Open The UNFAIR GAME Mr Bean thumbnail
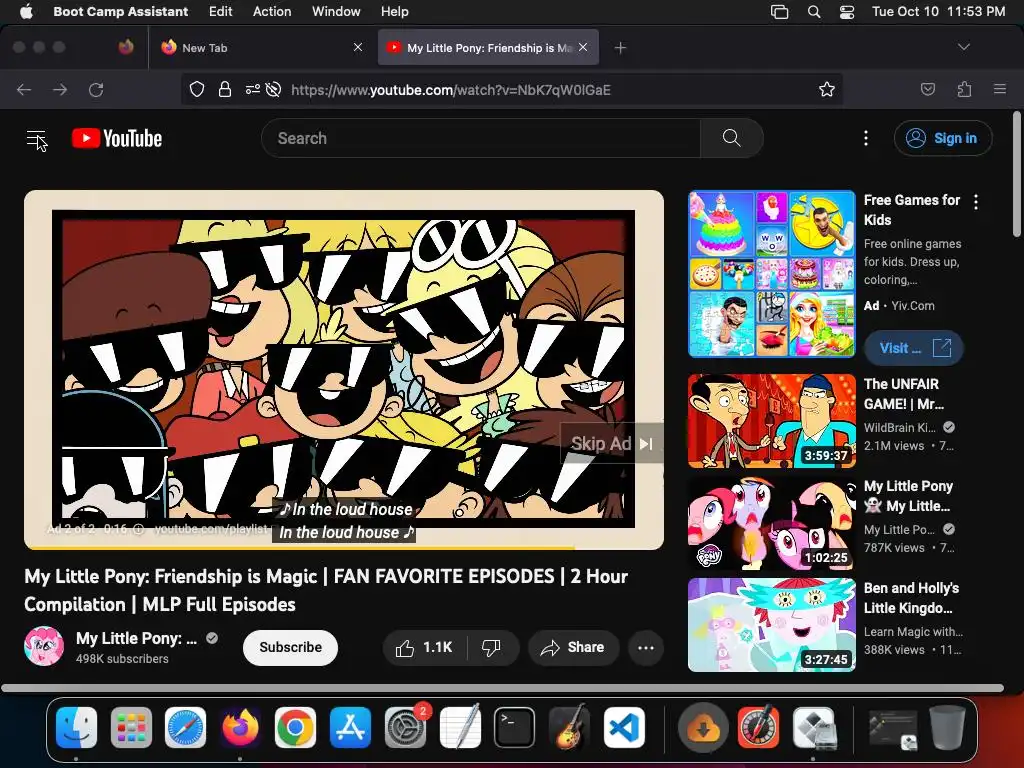Image resolution: width=1024 pixels, height=768 pixels. tap(771, 421)
